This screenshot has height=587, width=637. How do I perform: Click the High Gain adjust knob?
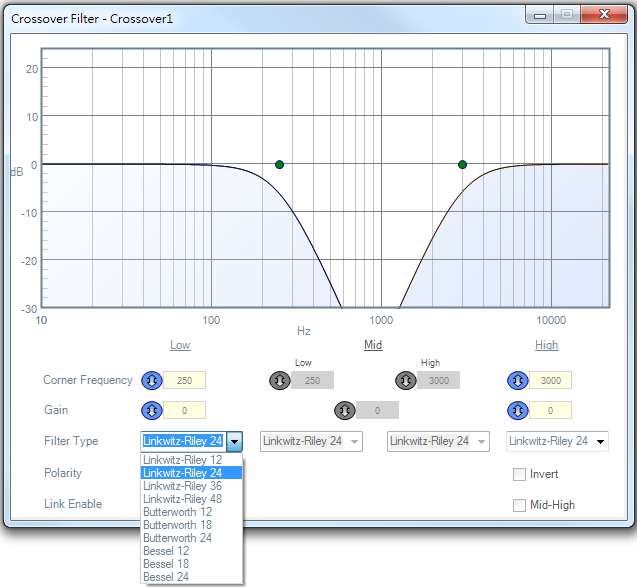(518, 411)
